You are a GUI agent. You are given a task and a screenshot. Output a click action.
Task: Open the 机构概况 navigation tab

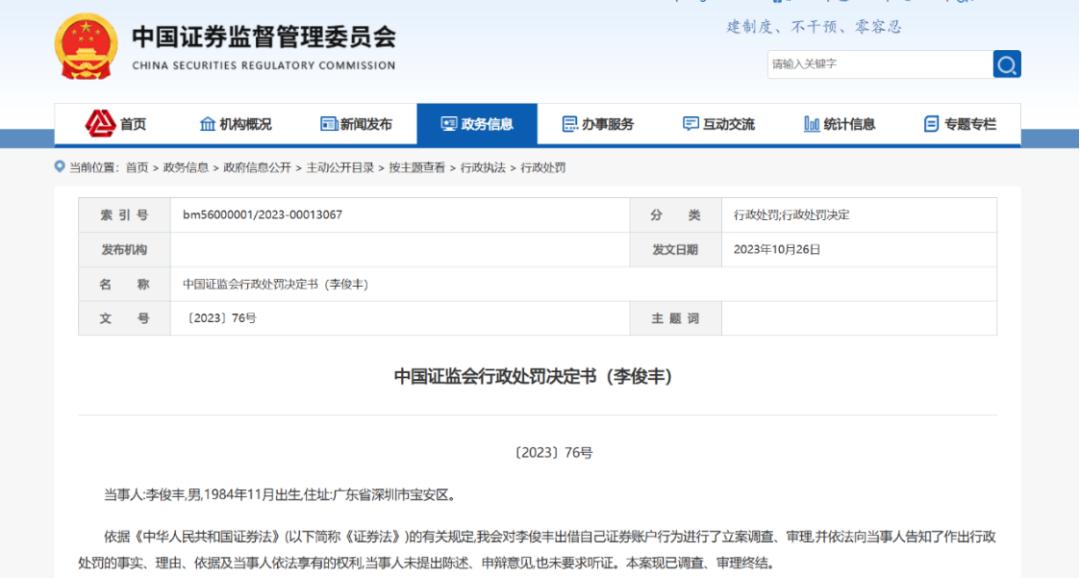click(236, 124)
